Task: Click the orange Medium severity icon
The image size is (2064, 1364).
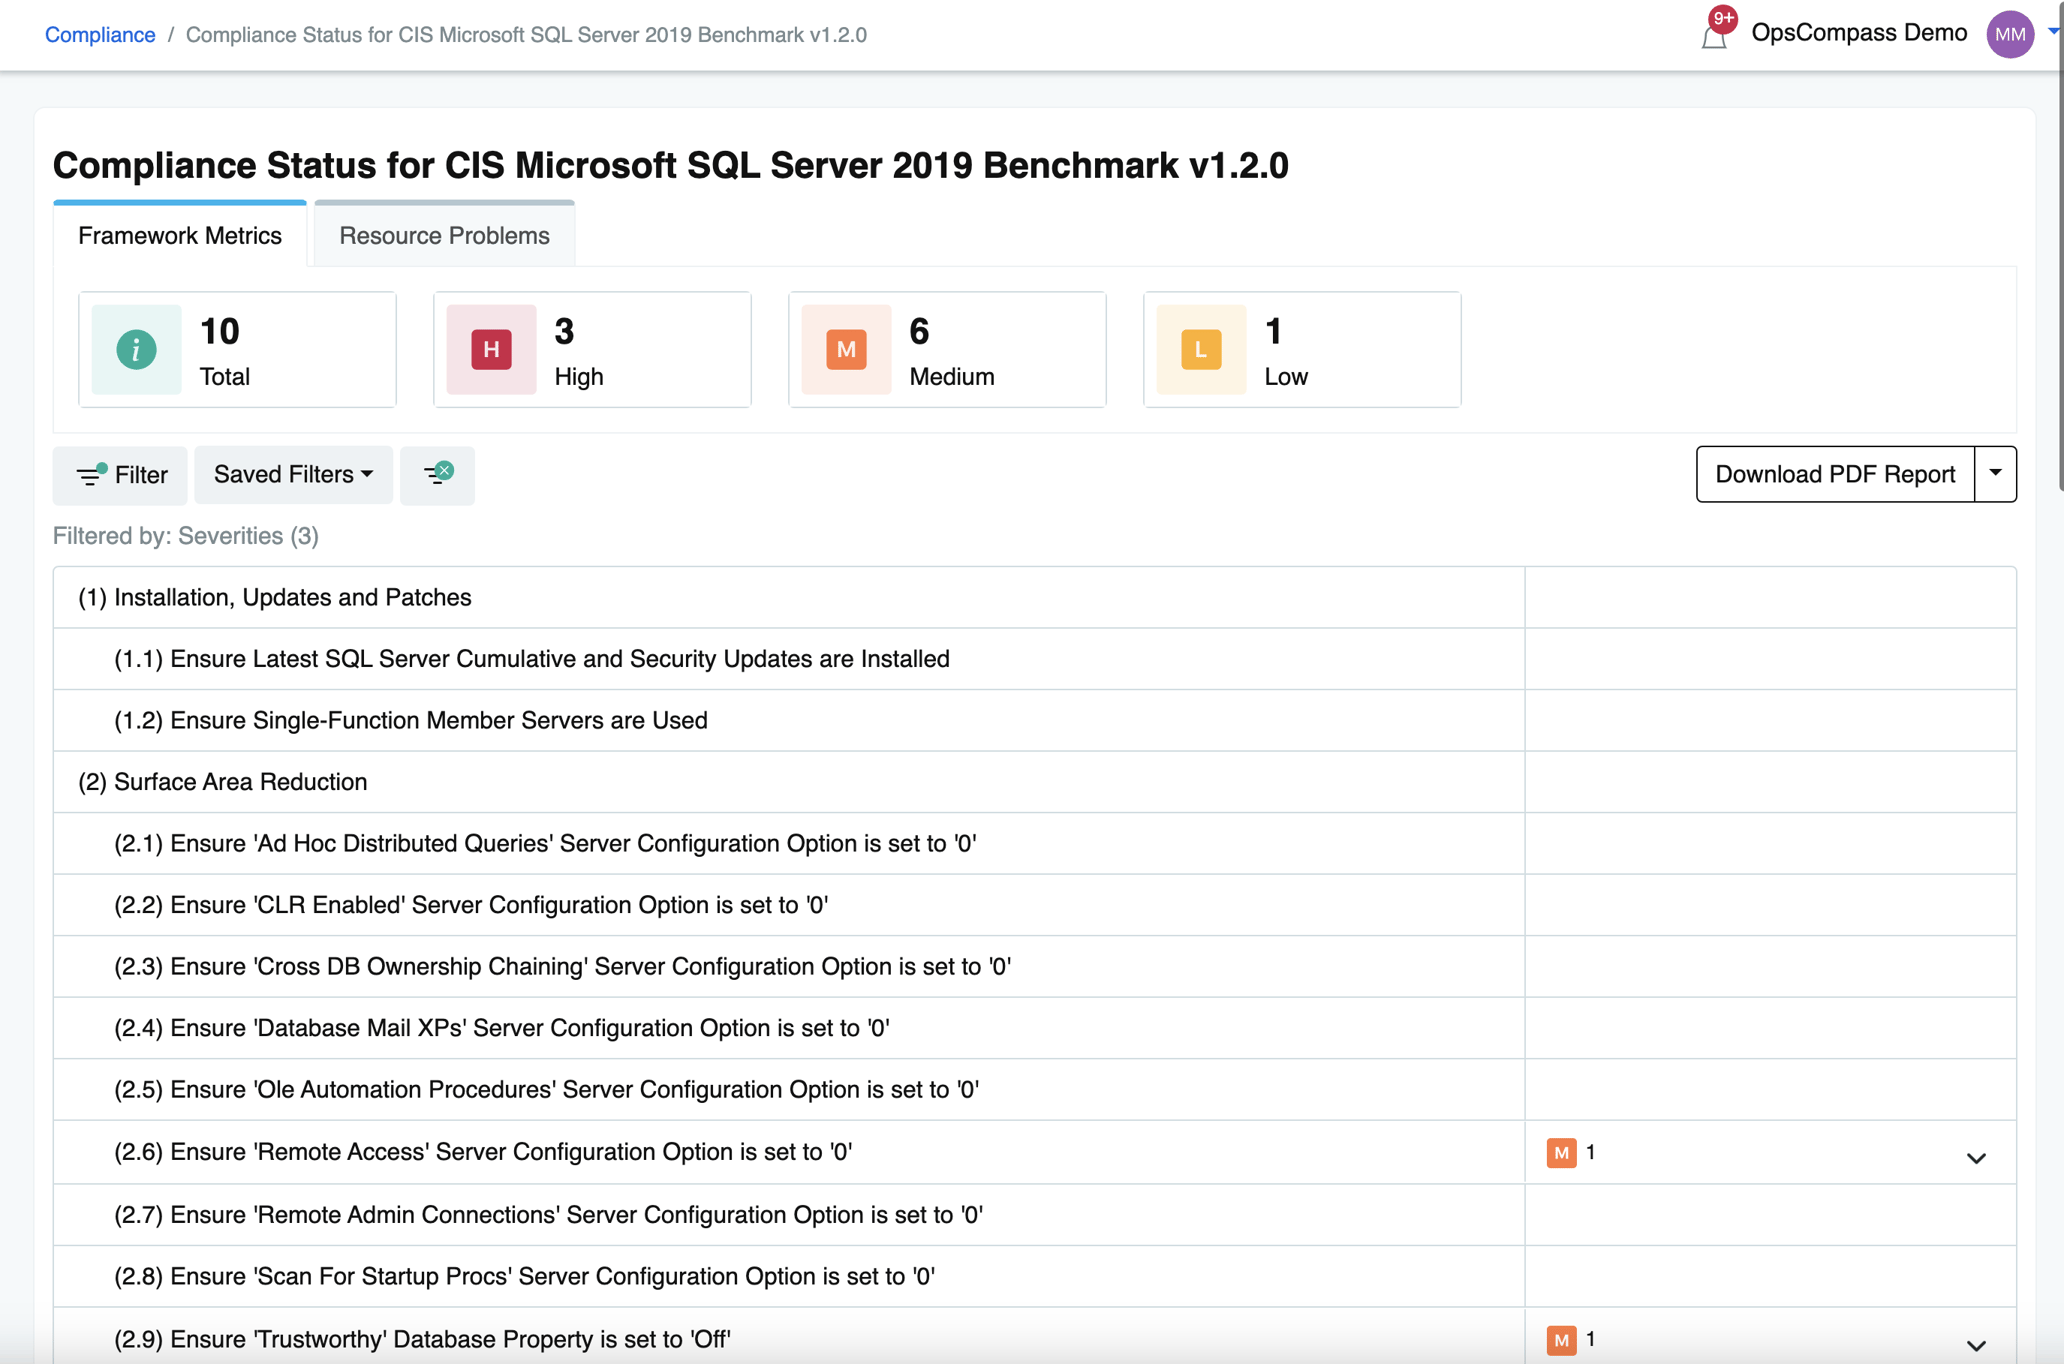Action: coord(846,349)
